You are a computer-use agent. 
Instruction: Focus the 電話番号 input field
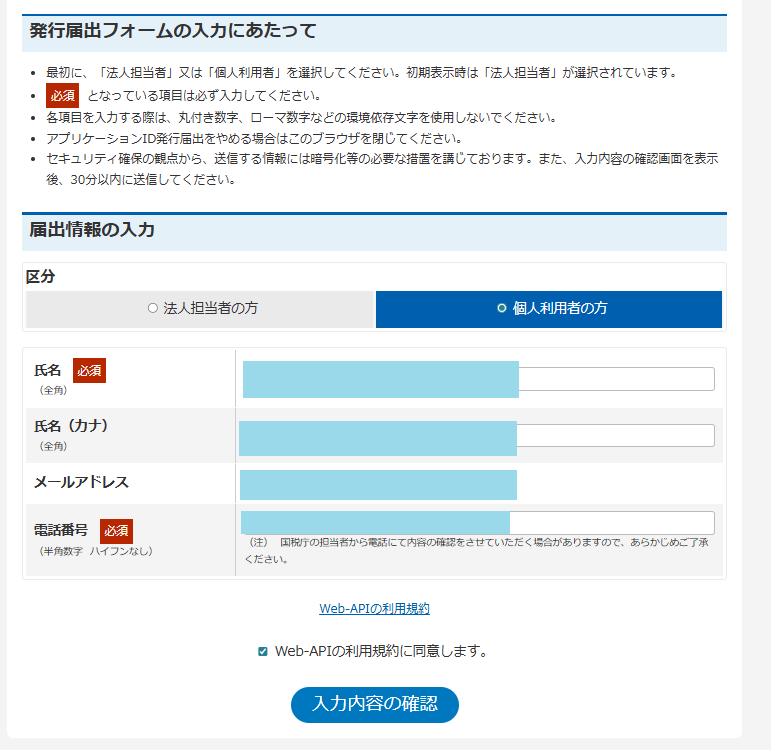477,523
